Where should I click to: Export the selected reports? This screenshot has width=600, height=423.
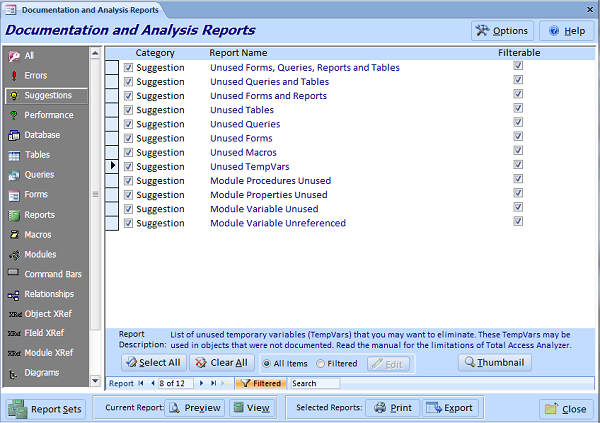click(450, 408)
